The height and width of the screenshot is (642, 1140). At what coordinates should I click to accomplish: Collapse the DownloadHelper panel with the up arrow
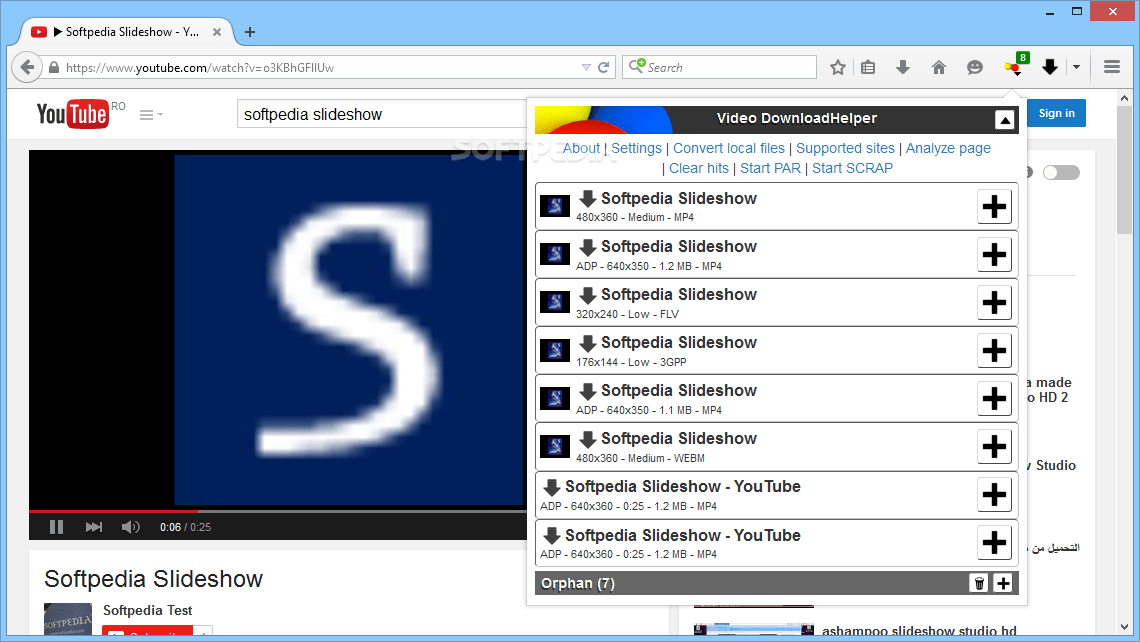click(1003, 119)
